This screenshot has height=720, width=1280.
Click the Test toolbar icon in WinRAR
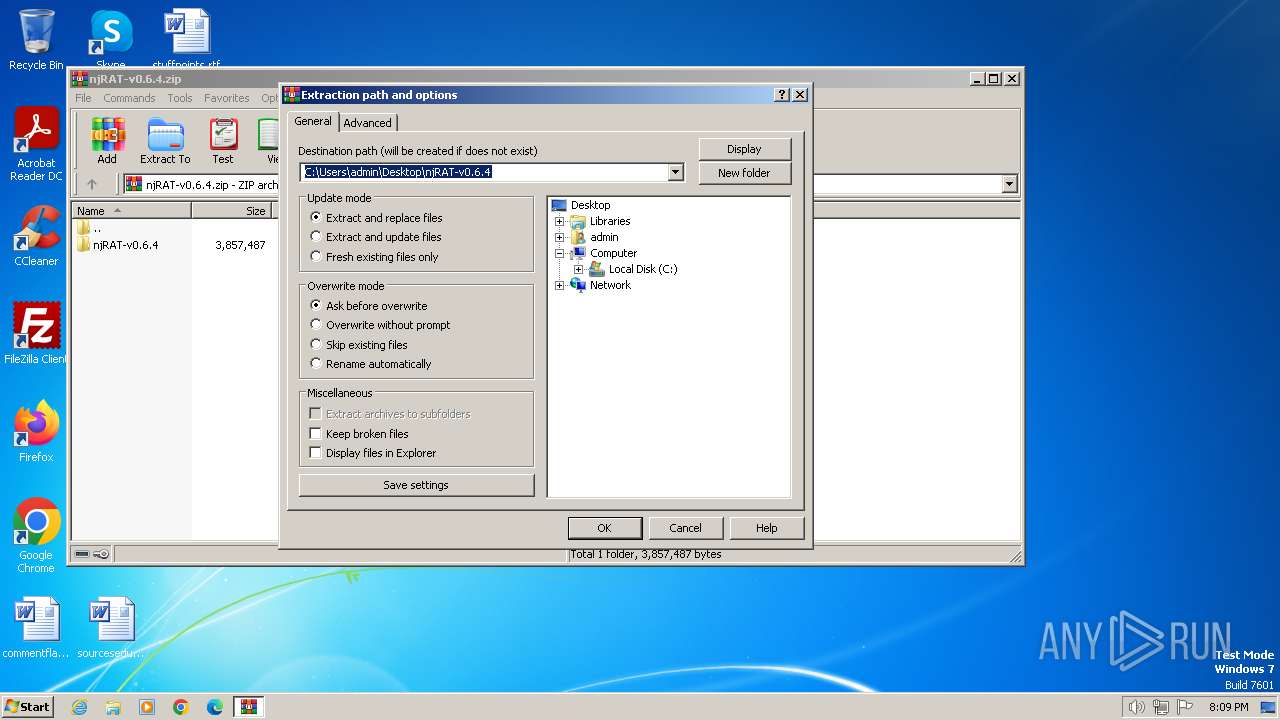(223, 141)
